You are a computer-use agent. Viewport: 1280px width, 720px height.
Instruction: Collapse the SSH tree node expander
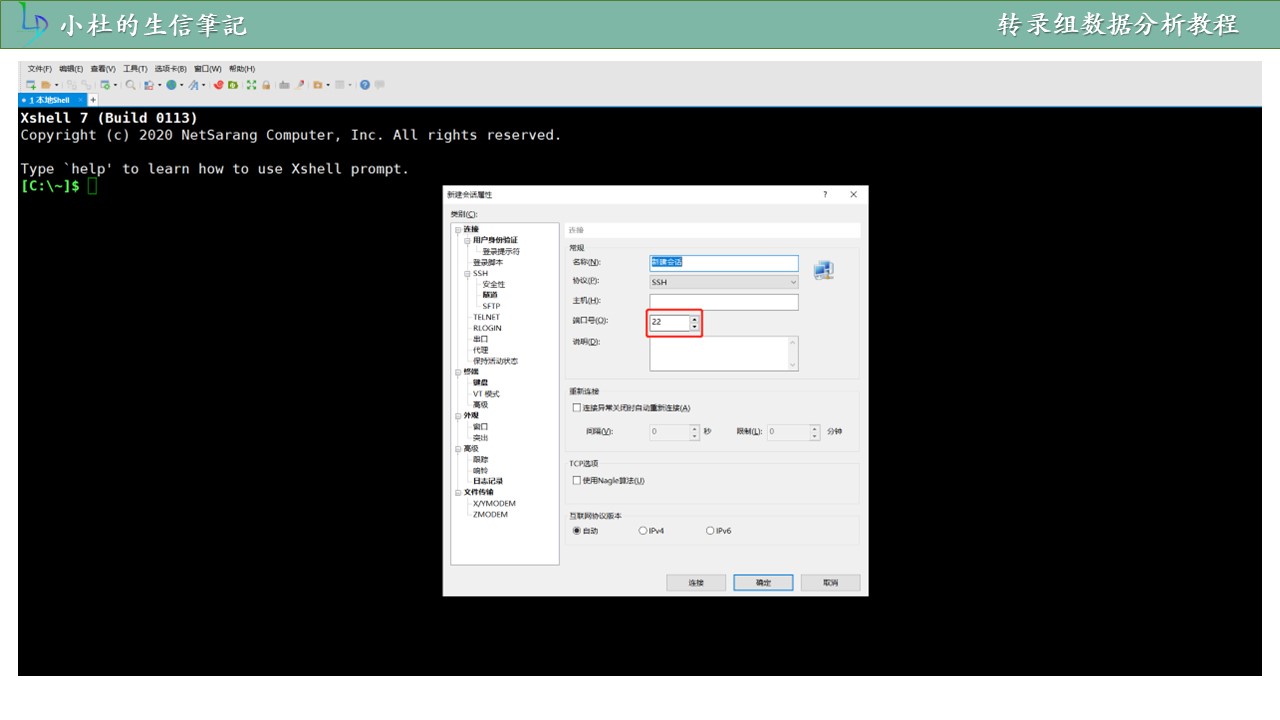(467, 273)
